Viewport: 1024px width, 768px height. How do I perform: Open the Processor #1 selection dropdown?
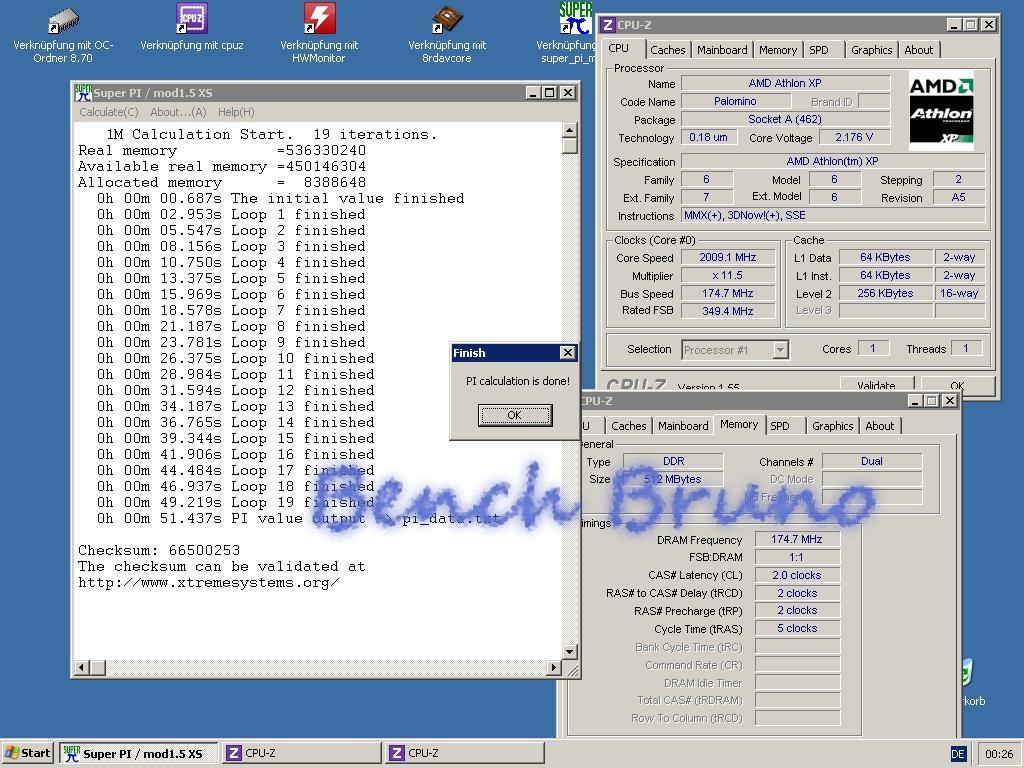[780, 350]
